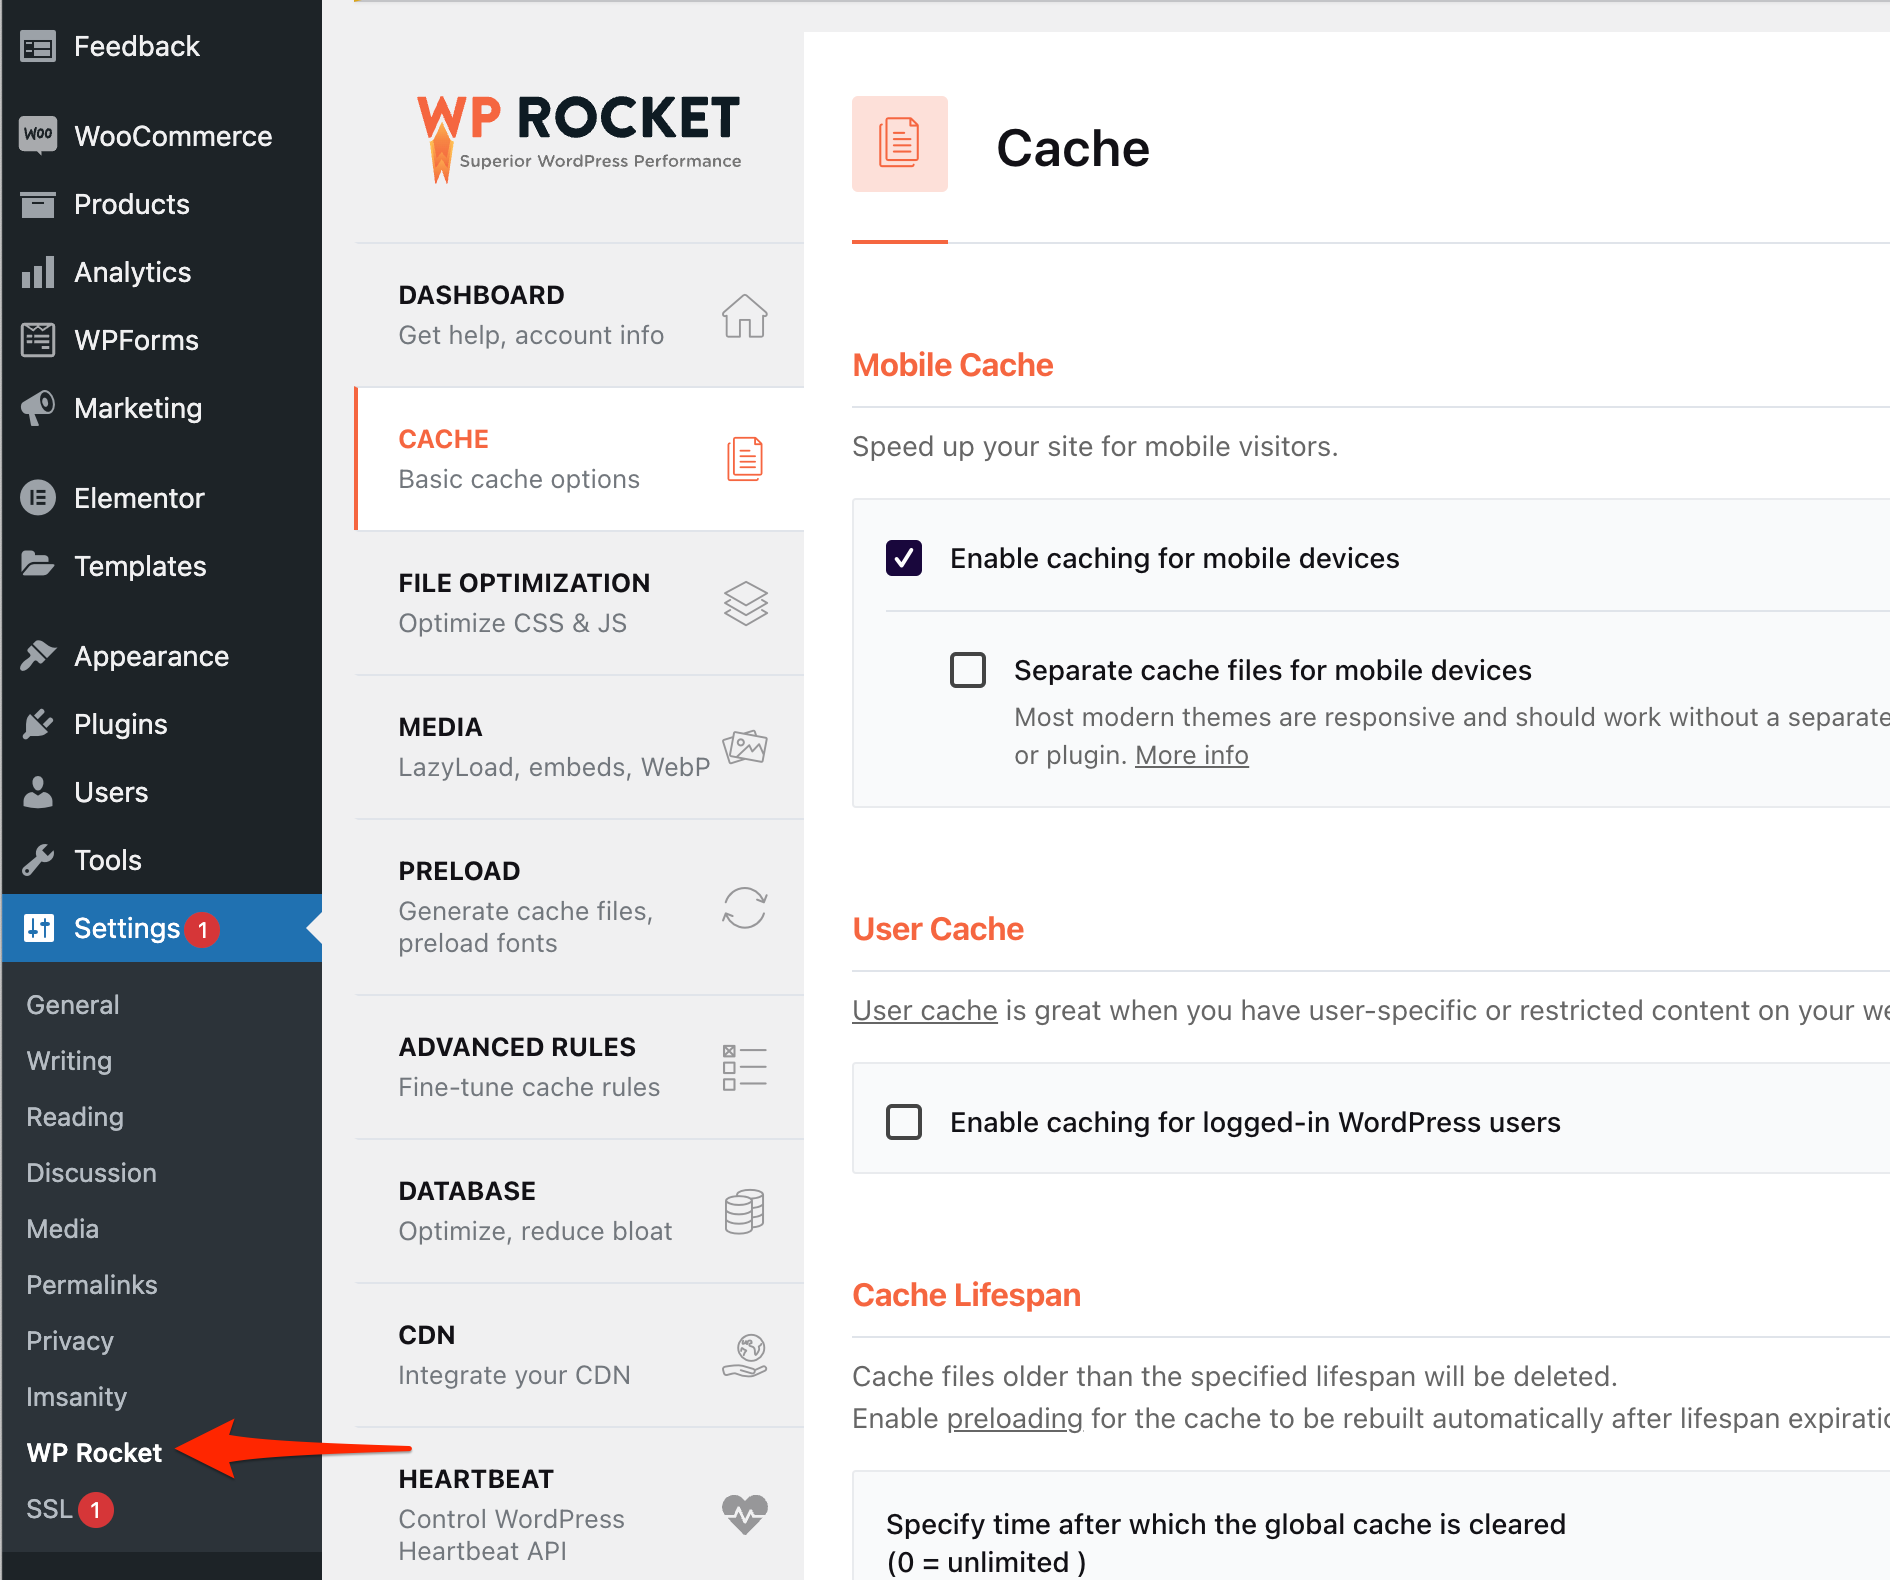Click the red notification badge beside SSL
Image resolution: width=1890 pixels, height=1580 pixels.
(96, 1509)
